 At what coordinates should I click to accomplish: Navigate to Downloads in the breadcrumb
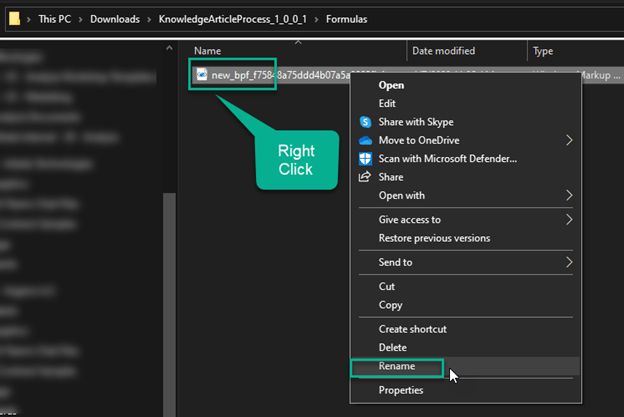115,19
